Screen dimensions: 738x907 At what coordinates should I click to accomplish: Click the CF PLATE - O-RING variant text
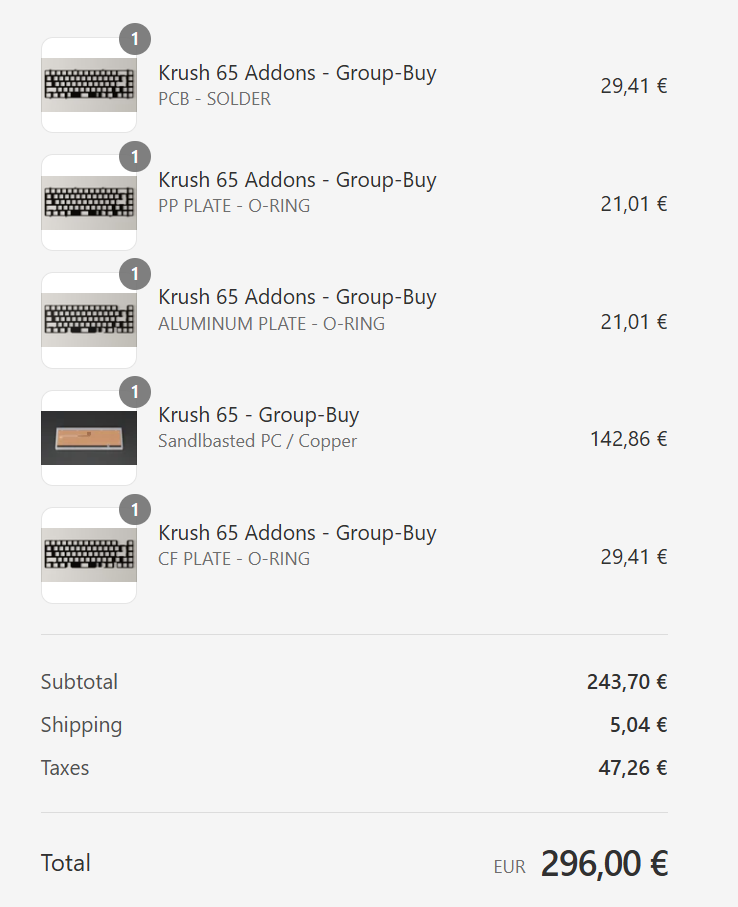point(234,559)
